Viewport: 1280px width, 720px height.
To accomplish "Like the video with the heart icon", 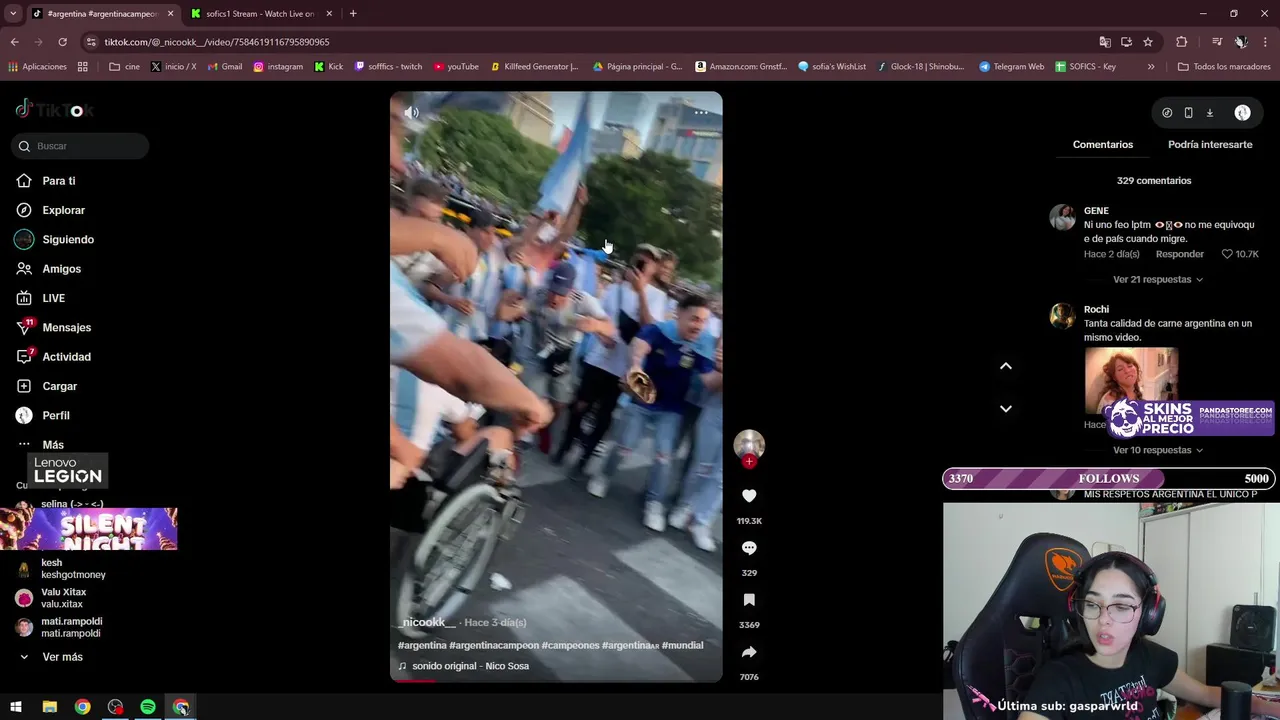I will pyautogui.click(x=749, y=496).
